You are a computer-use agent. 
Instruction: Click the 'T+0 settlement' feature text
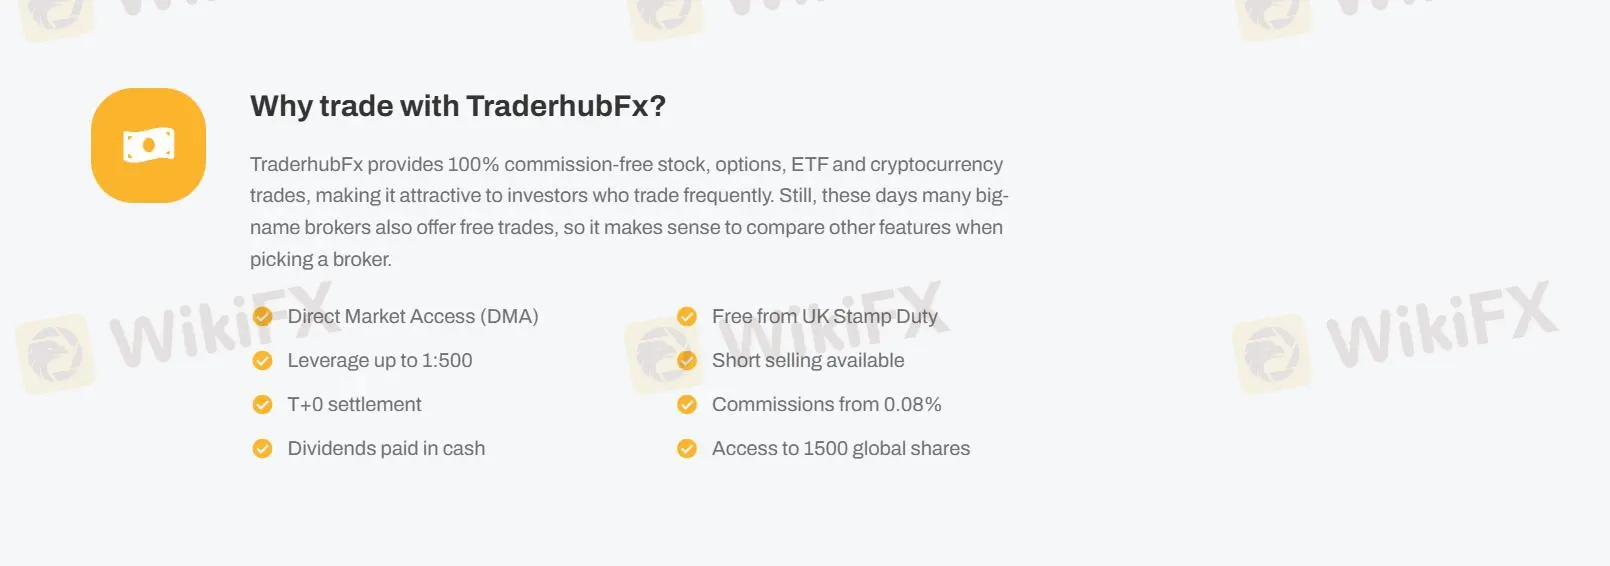(x=354, y=405)
